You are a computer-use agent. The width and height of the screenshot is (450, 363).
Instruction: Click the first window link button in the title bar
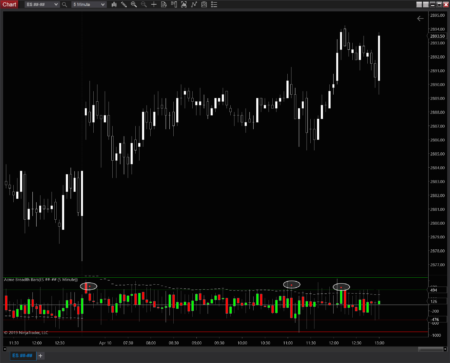pos(419,4)
